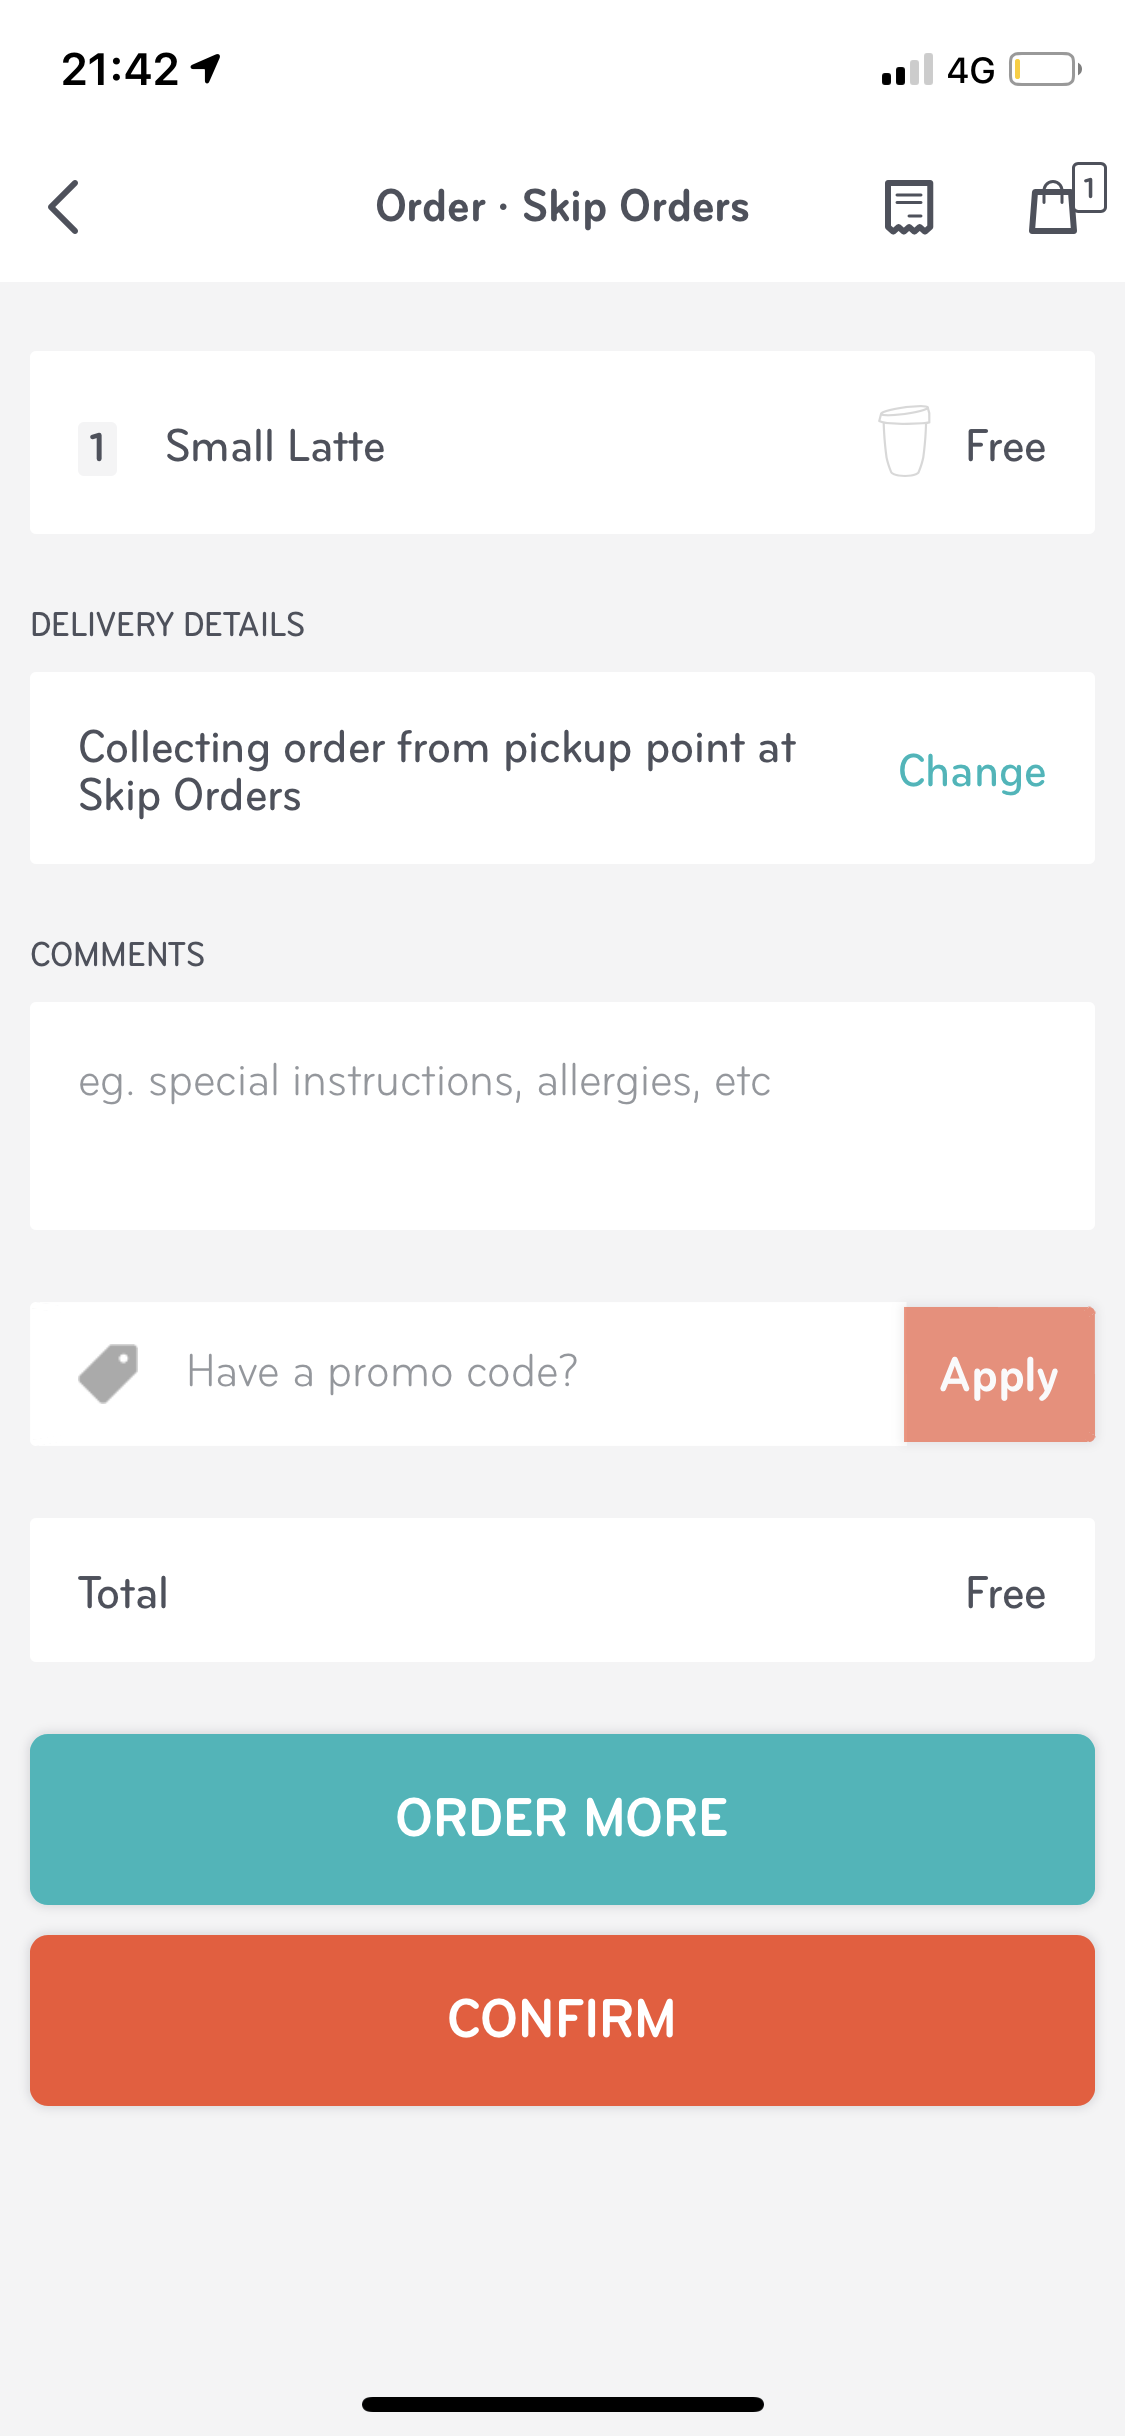Apply the promo code
The height and width of the screenshot is (2436, 1125).
pyautogui.click(x=999, y=1374)
